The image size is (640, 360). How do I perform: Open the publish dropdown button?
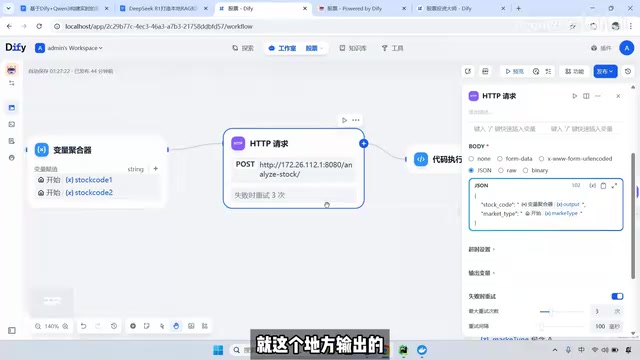(x=605, y=71)
